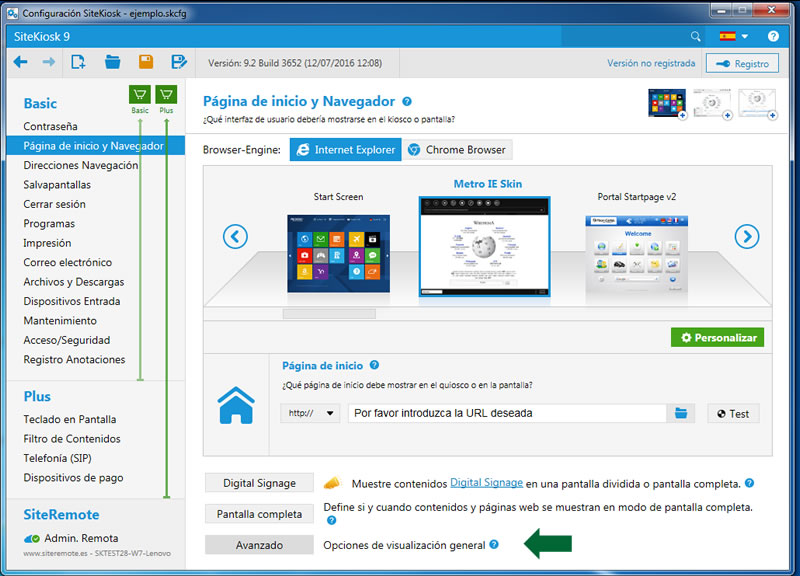Viewport: 800px width, 576px height.
Task: Open search with the magnifier icon
Action: (697, 35)
